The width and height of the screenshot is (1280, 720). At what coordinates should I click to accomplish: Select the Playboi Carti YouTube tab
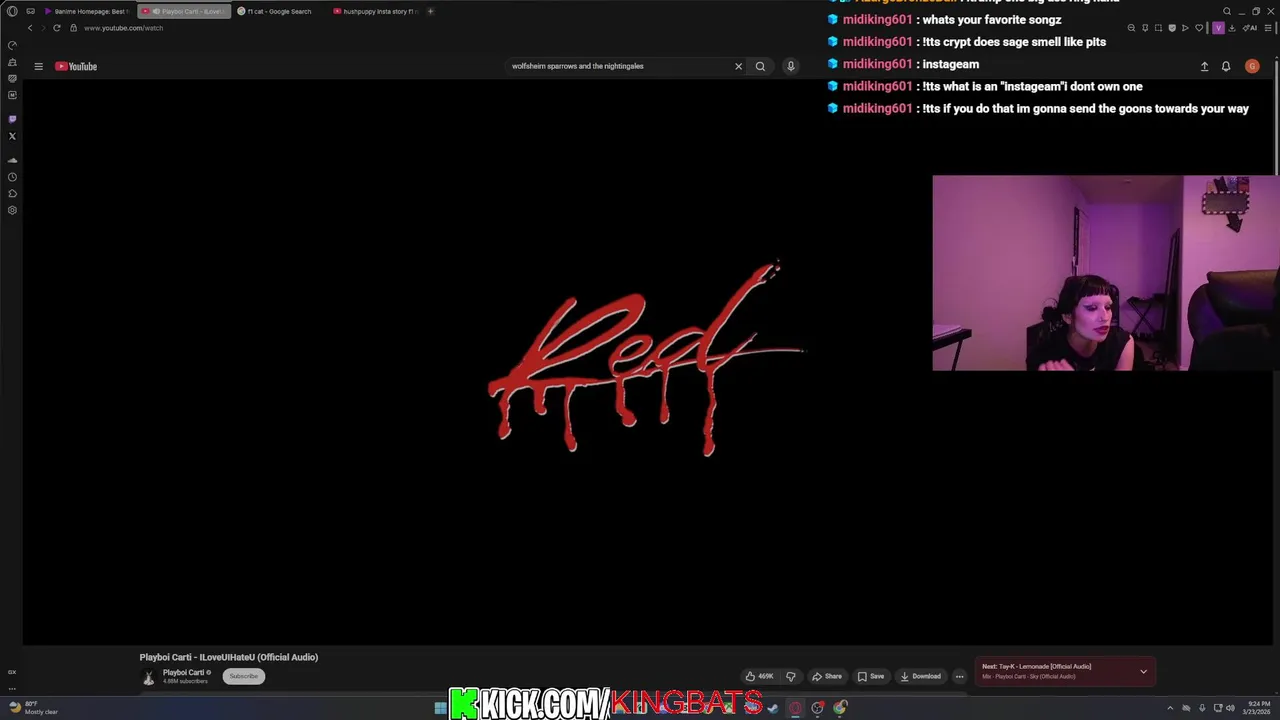[185, 11]
